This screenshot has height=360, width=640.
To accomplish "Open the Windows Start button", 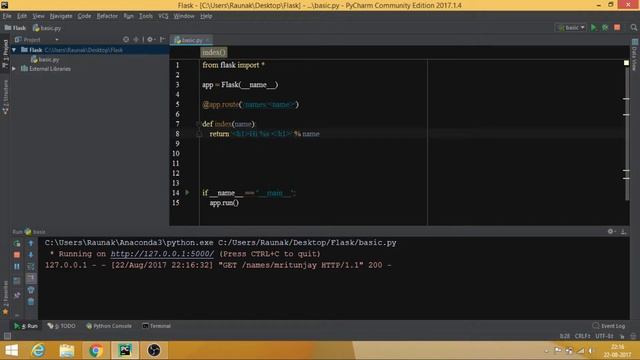I will tap(11, 351).
